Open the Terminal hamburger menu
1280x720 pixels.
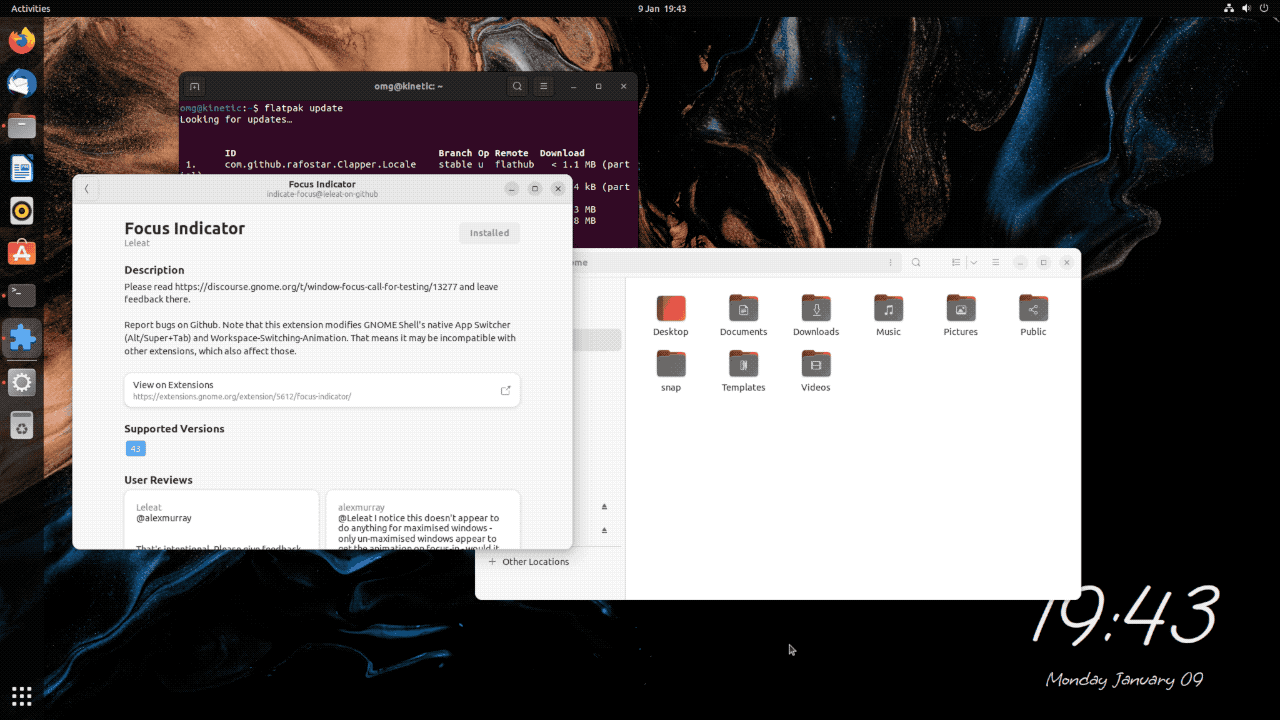[x=543, y=86]
